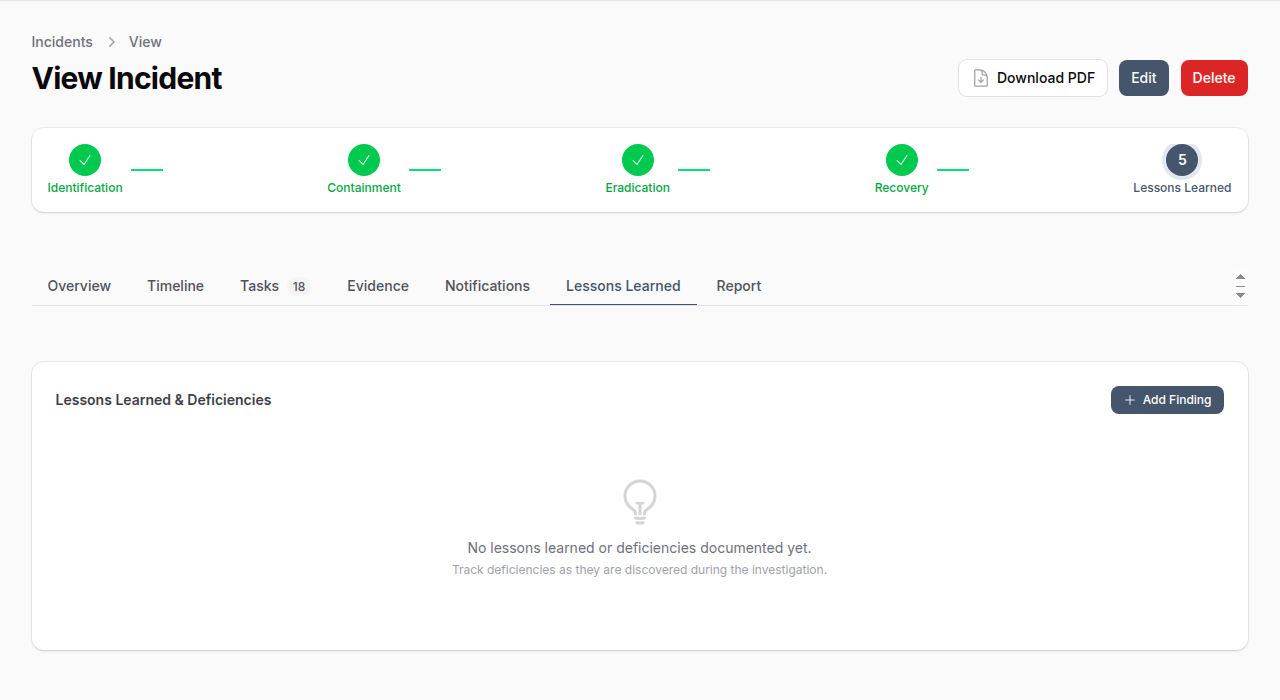Delete this incident
1280x700 pixels.
(x=1214, y=78)
